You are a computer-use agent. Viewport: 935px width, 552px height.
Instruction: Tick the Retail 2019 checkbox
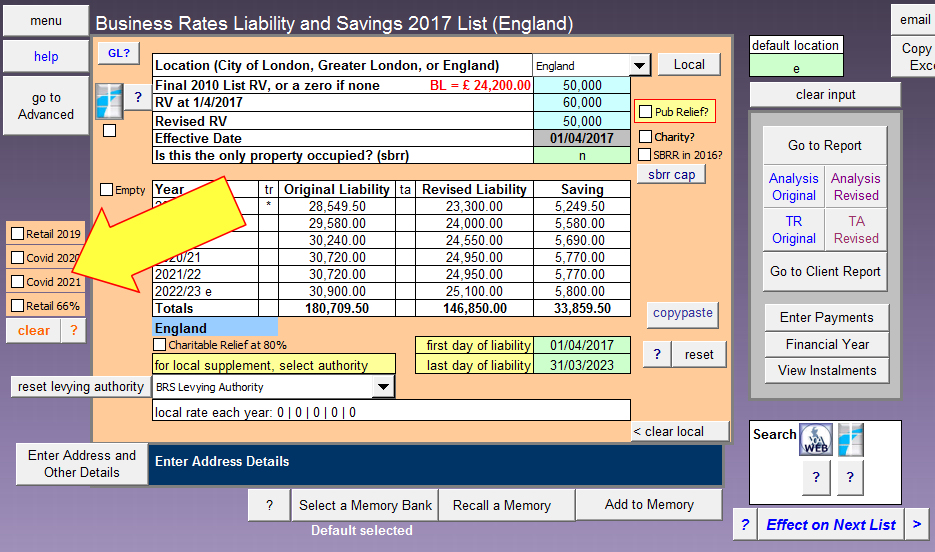(18, 234)
